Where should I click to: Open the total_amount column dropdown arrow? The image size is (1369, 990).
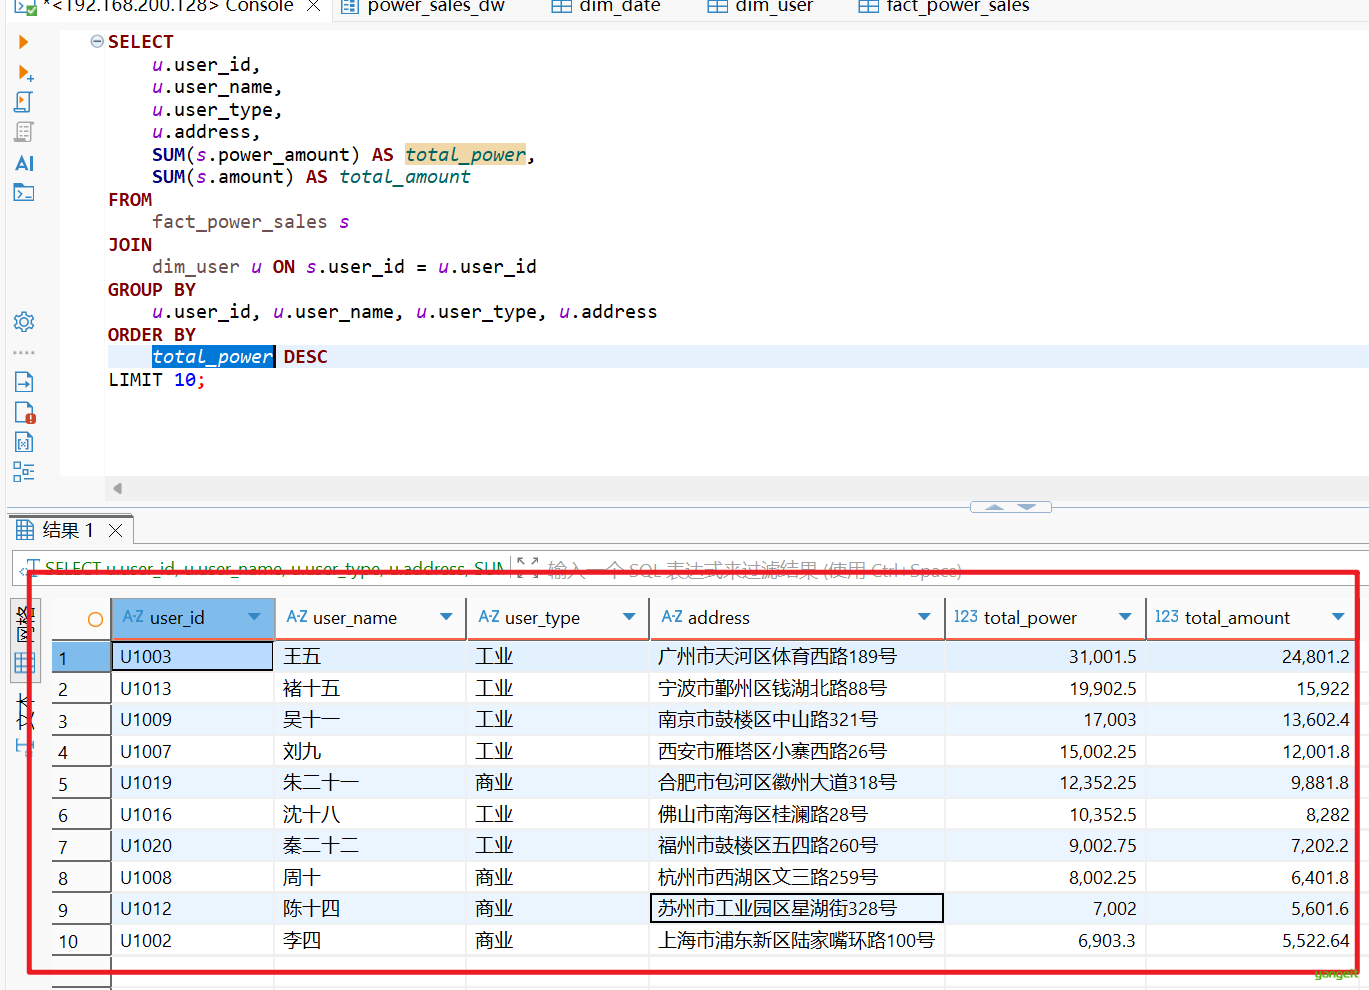[x=1338, y=617]
